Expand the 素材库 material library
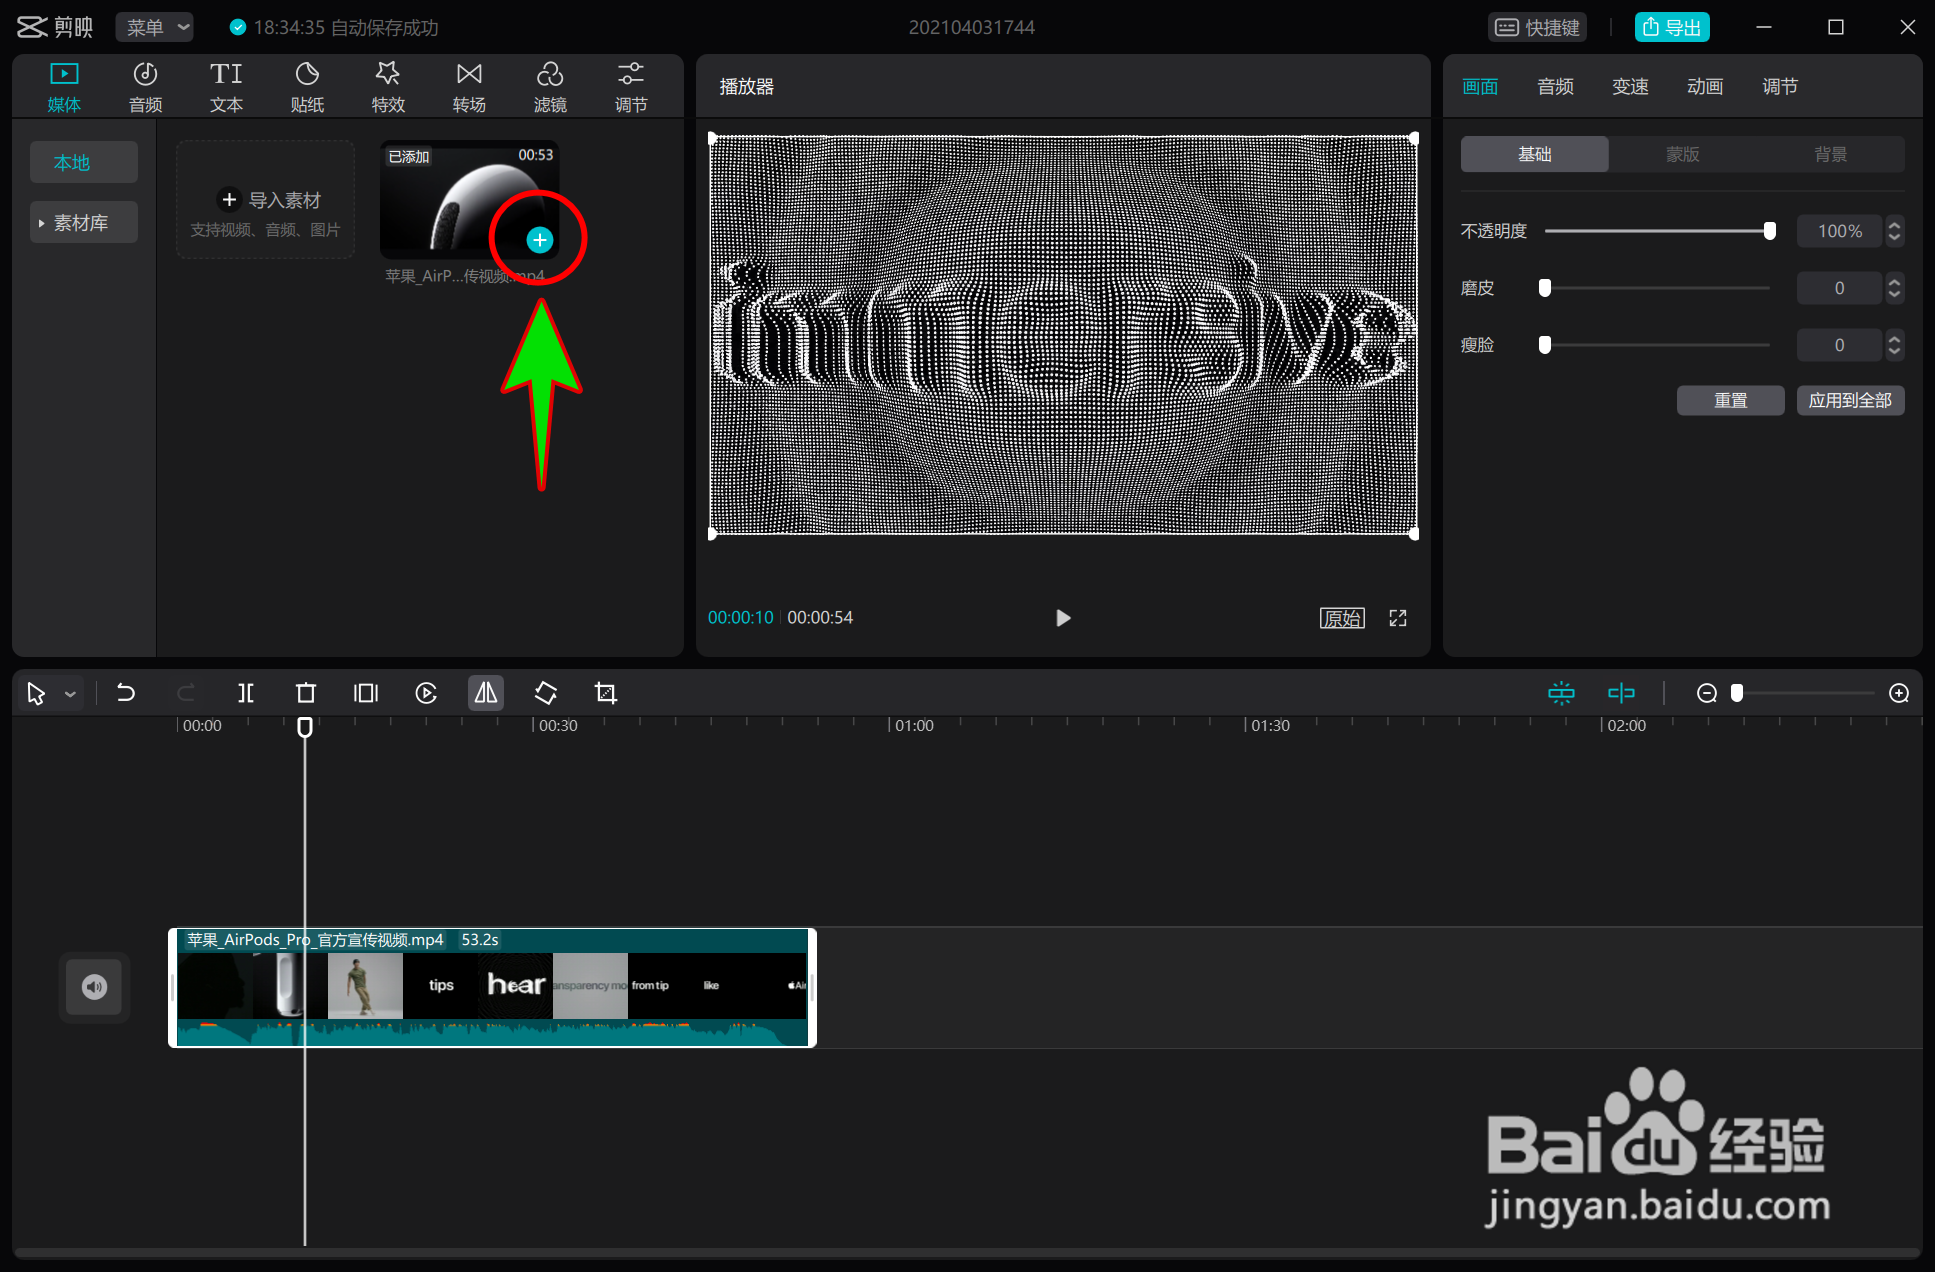The width and height of the screenshot is (1935, 1272). [x=84, y=223]
